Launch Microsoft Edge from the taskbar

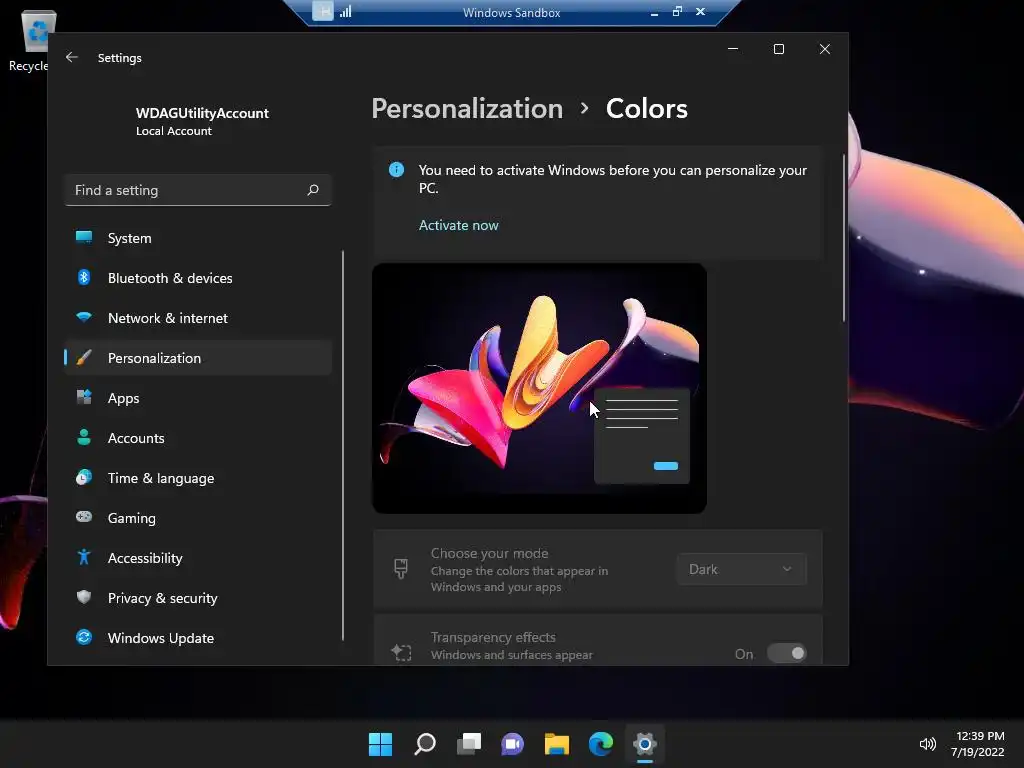click(601, 744)
